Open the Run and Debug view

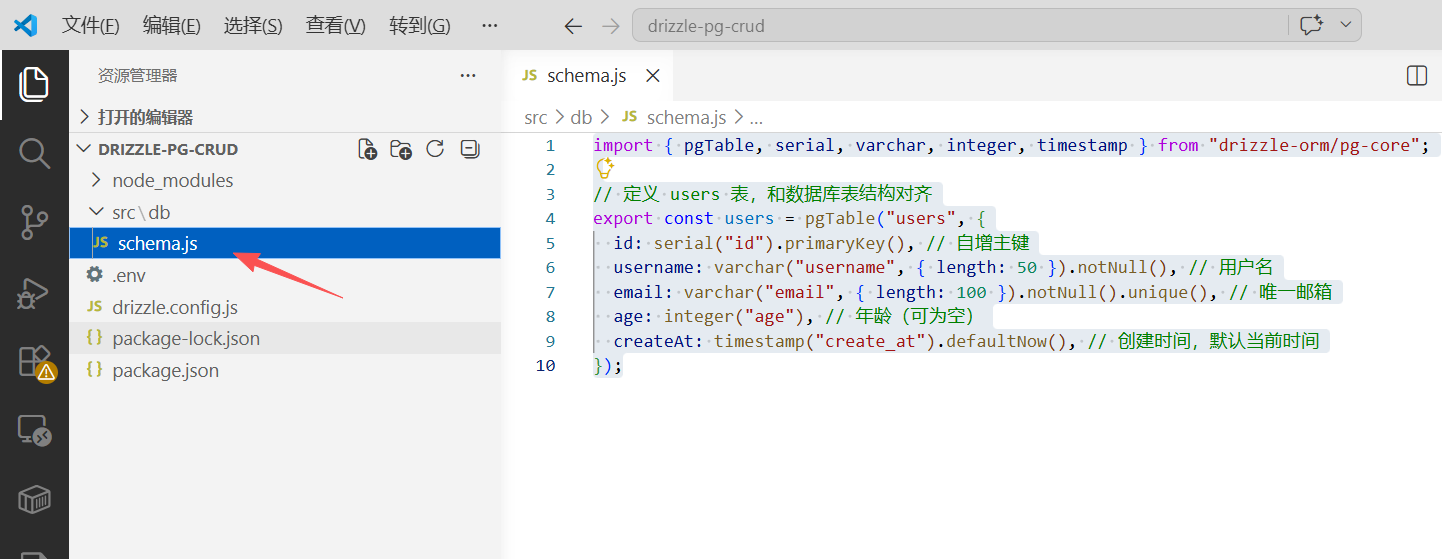(x=34, y=292)
